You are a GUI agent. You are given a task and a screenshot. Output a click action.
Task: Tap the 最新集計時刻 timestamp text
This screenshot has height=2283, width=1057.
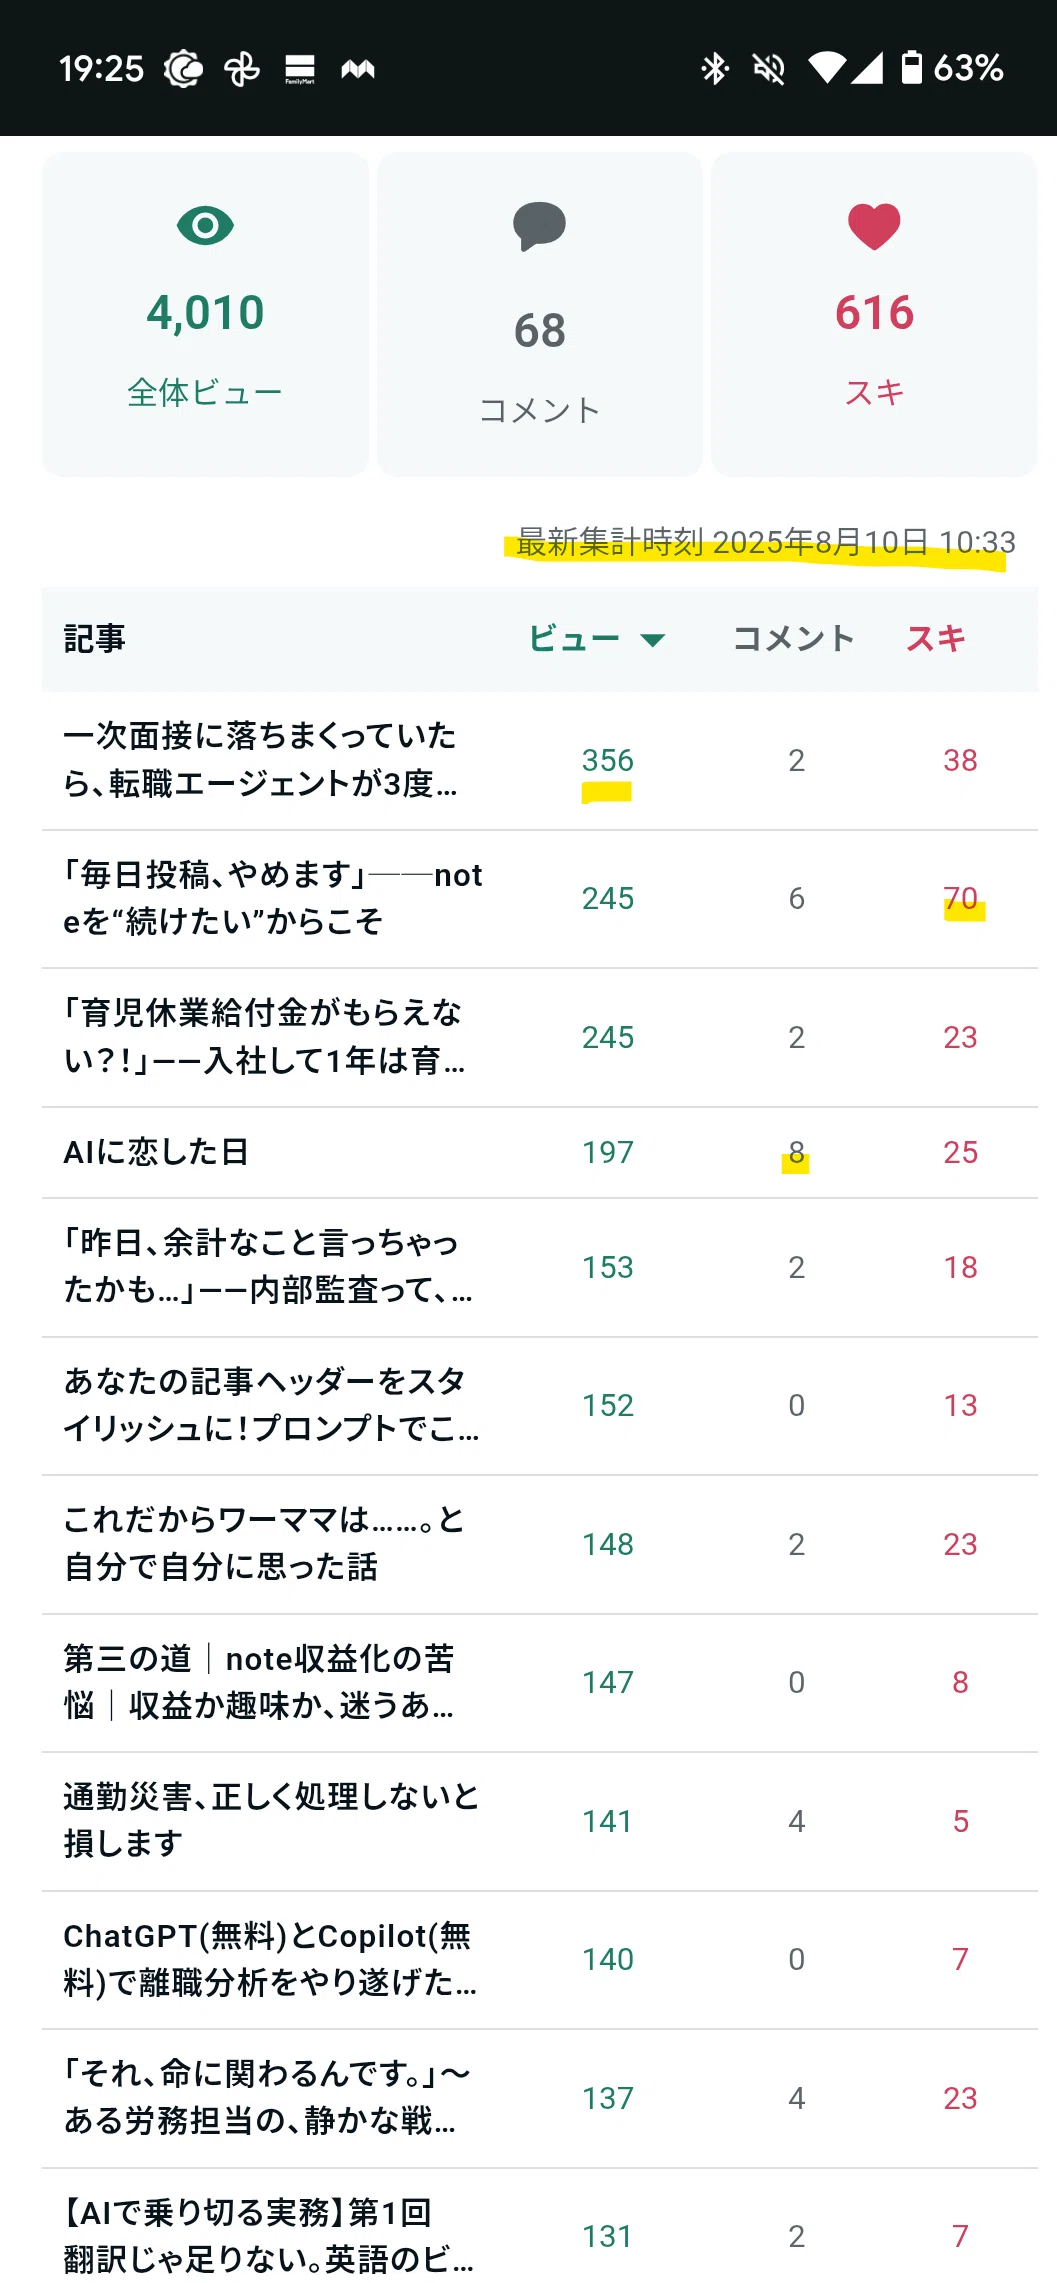pos(766,542)
